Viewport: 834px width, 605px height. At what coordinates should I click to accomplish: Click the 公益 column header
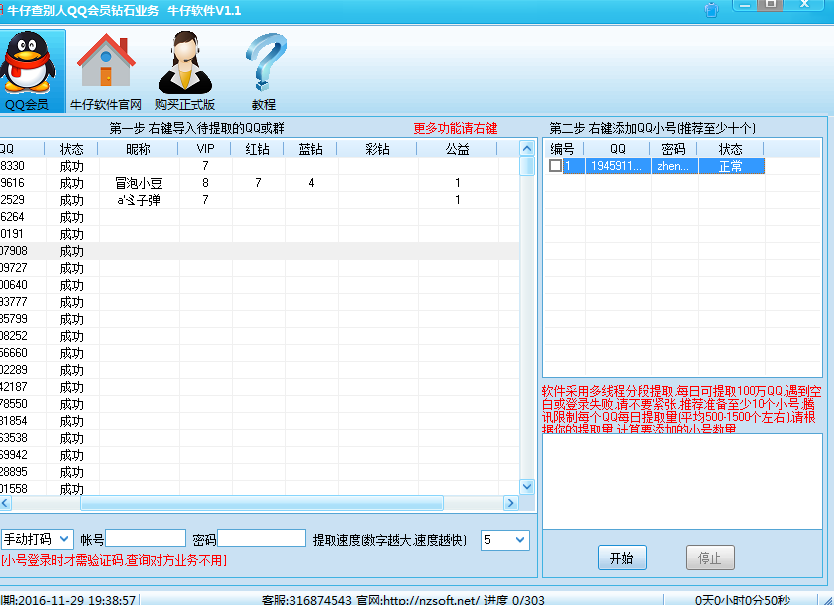coord(457,149)
